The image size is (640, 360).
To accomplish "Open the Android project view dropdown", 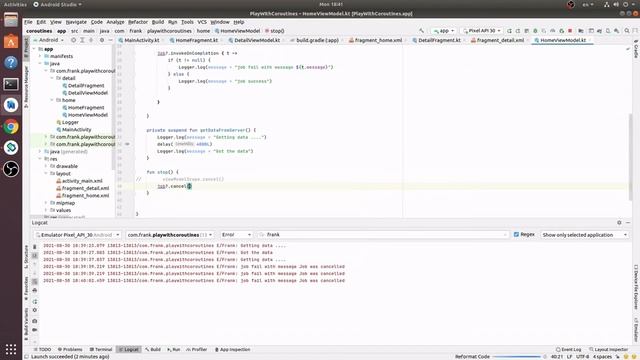I will pyautogui.click(x=49, y=40).
